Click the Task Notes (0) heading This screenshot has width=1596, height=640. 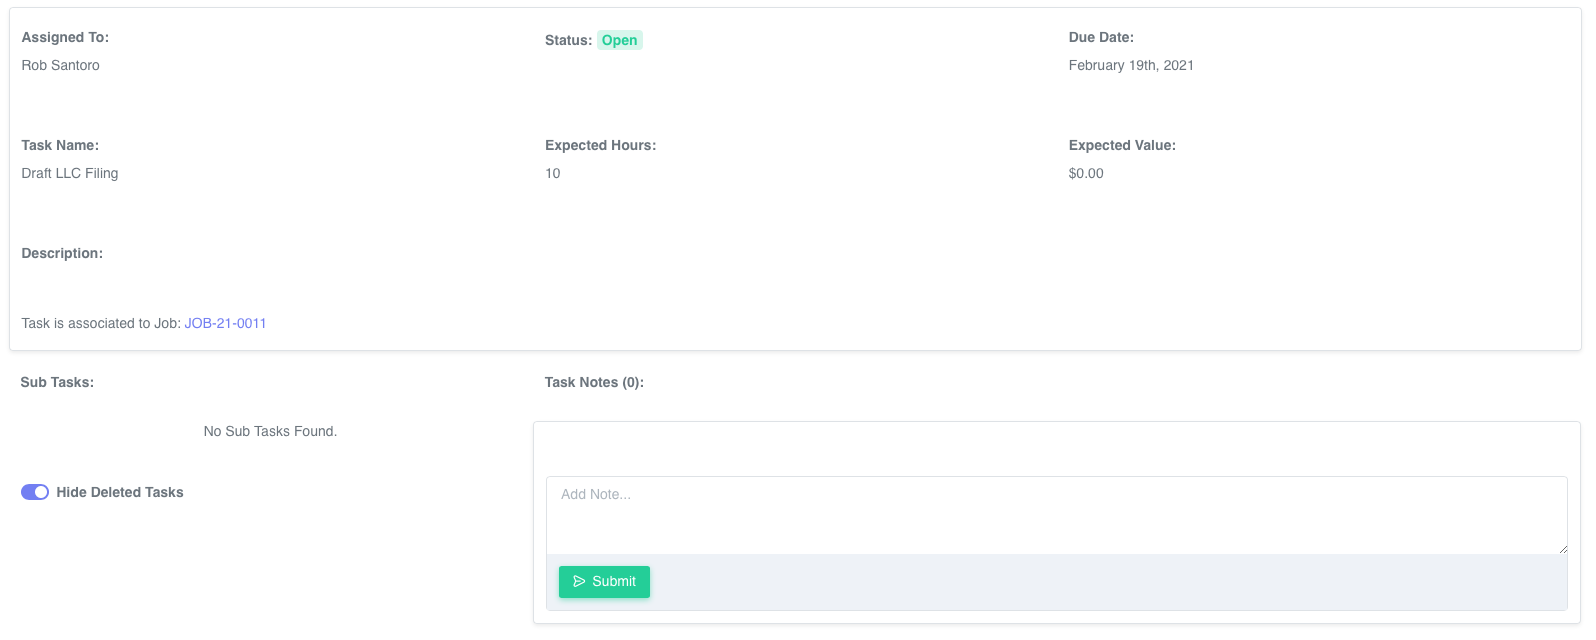(x=594, y=382)
